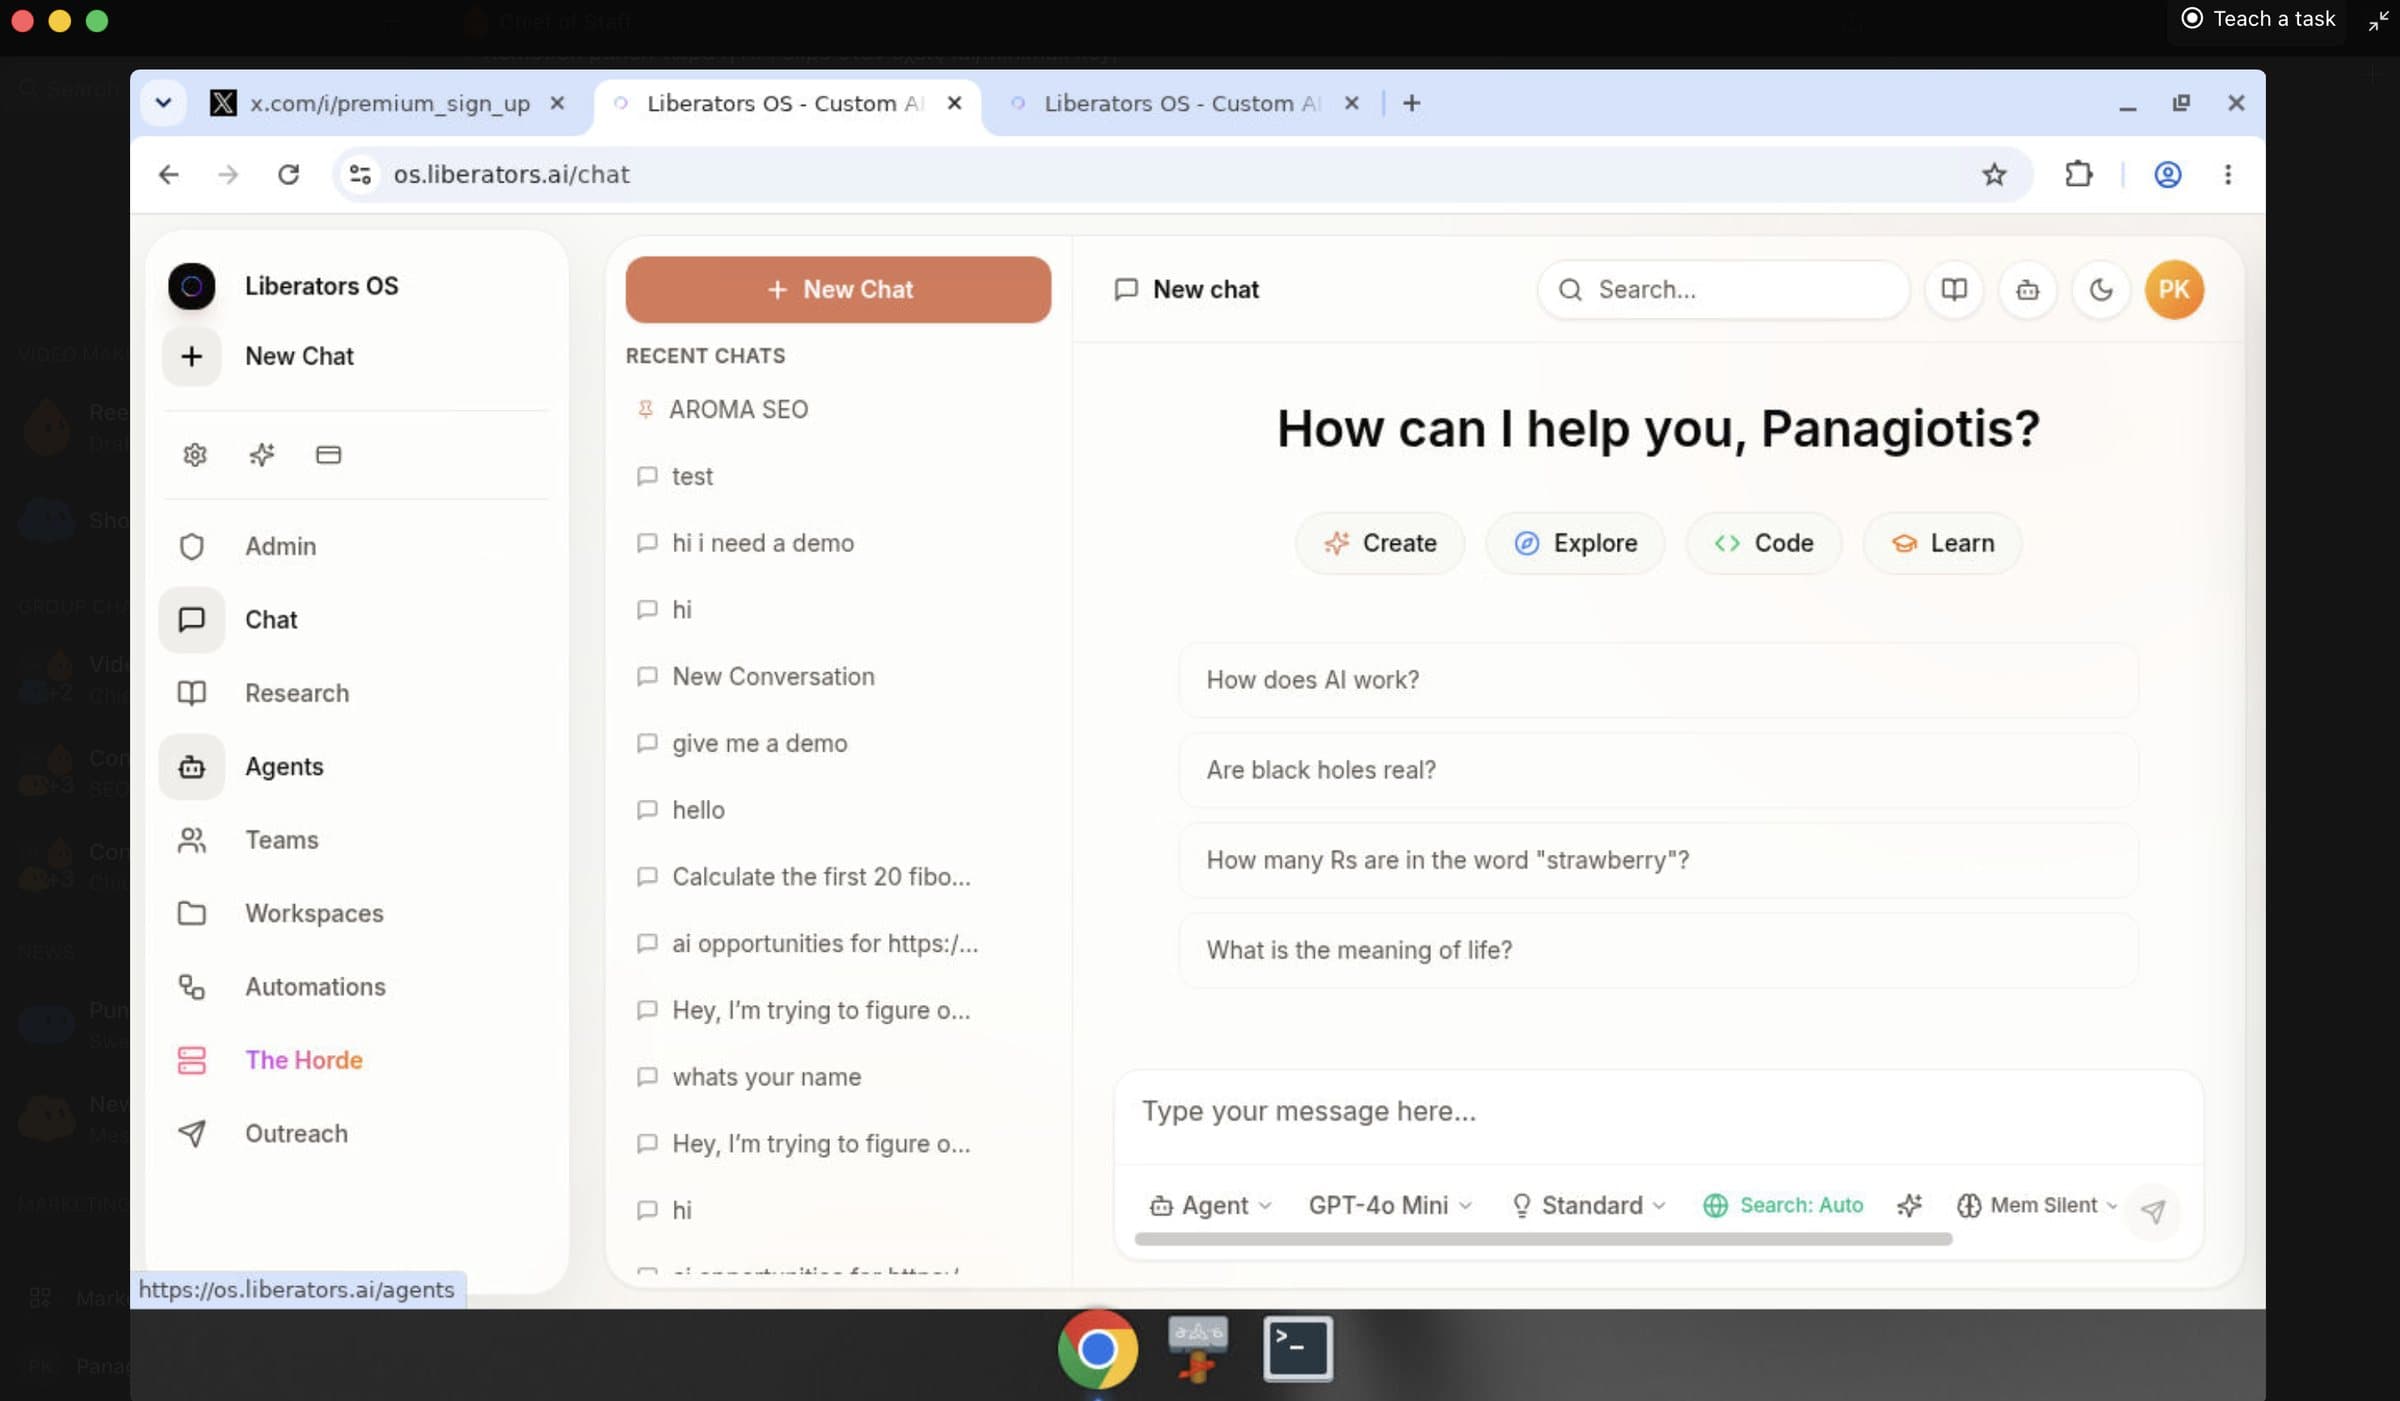Open 'whats your name' chat
Image resolution: width=2400 pixels, height=1401 pixels.
click(x=838, y=1077)
